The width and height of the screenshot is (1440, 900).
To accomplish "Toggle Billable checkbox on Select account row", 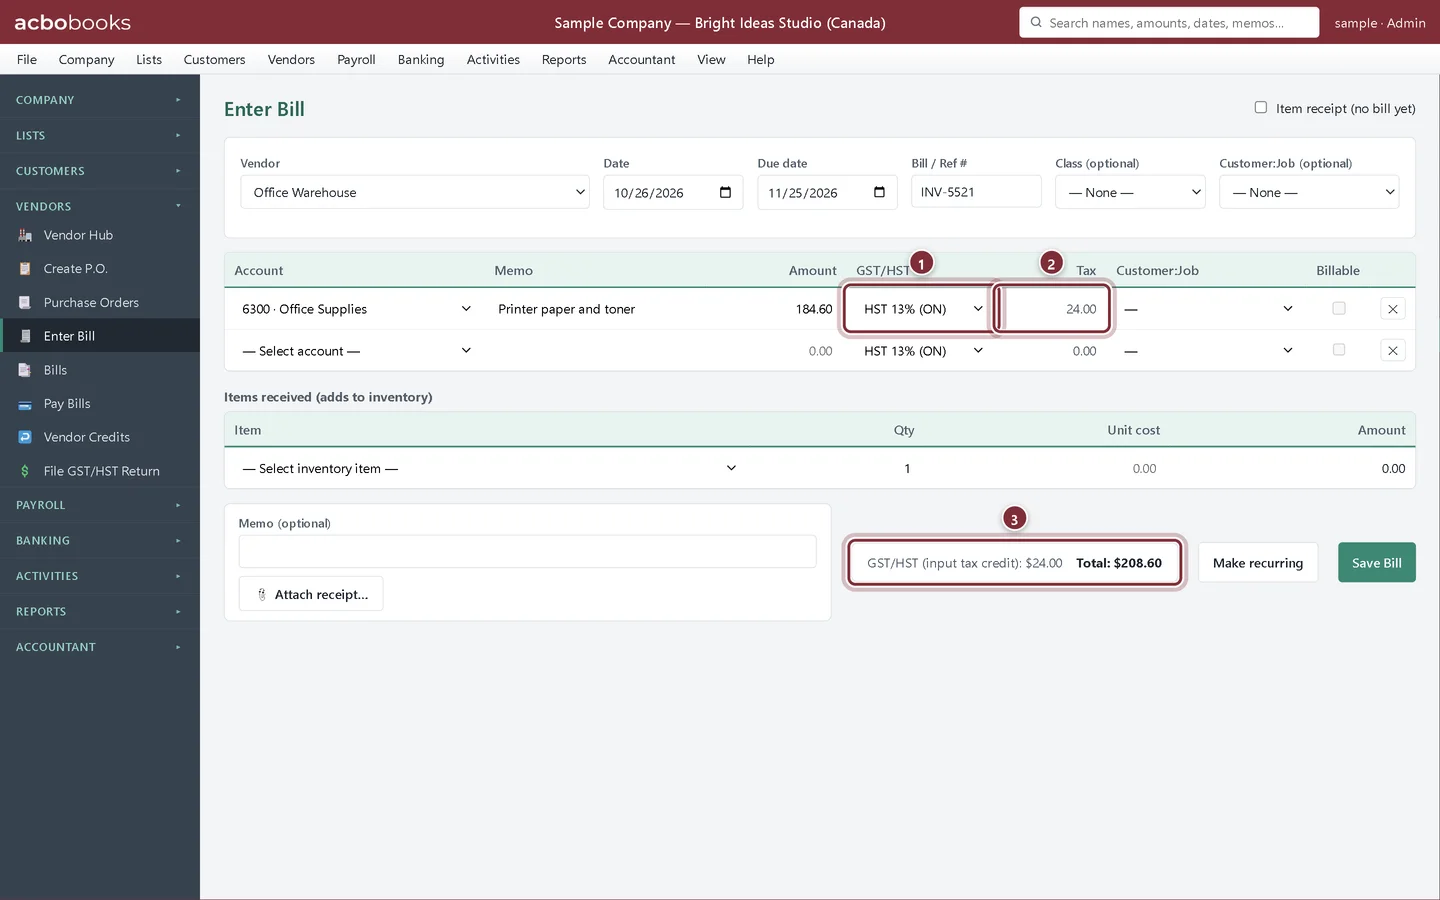I will [1339, 350].
